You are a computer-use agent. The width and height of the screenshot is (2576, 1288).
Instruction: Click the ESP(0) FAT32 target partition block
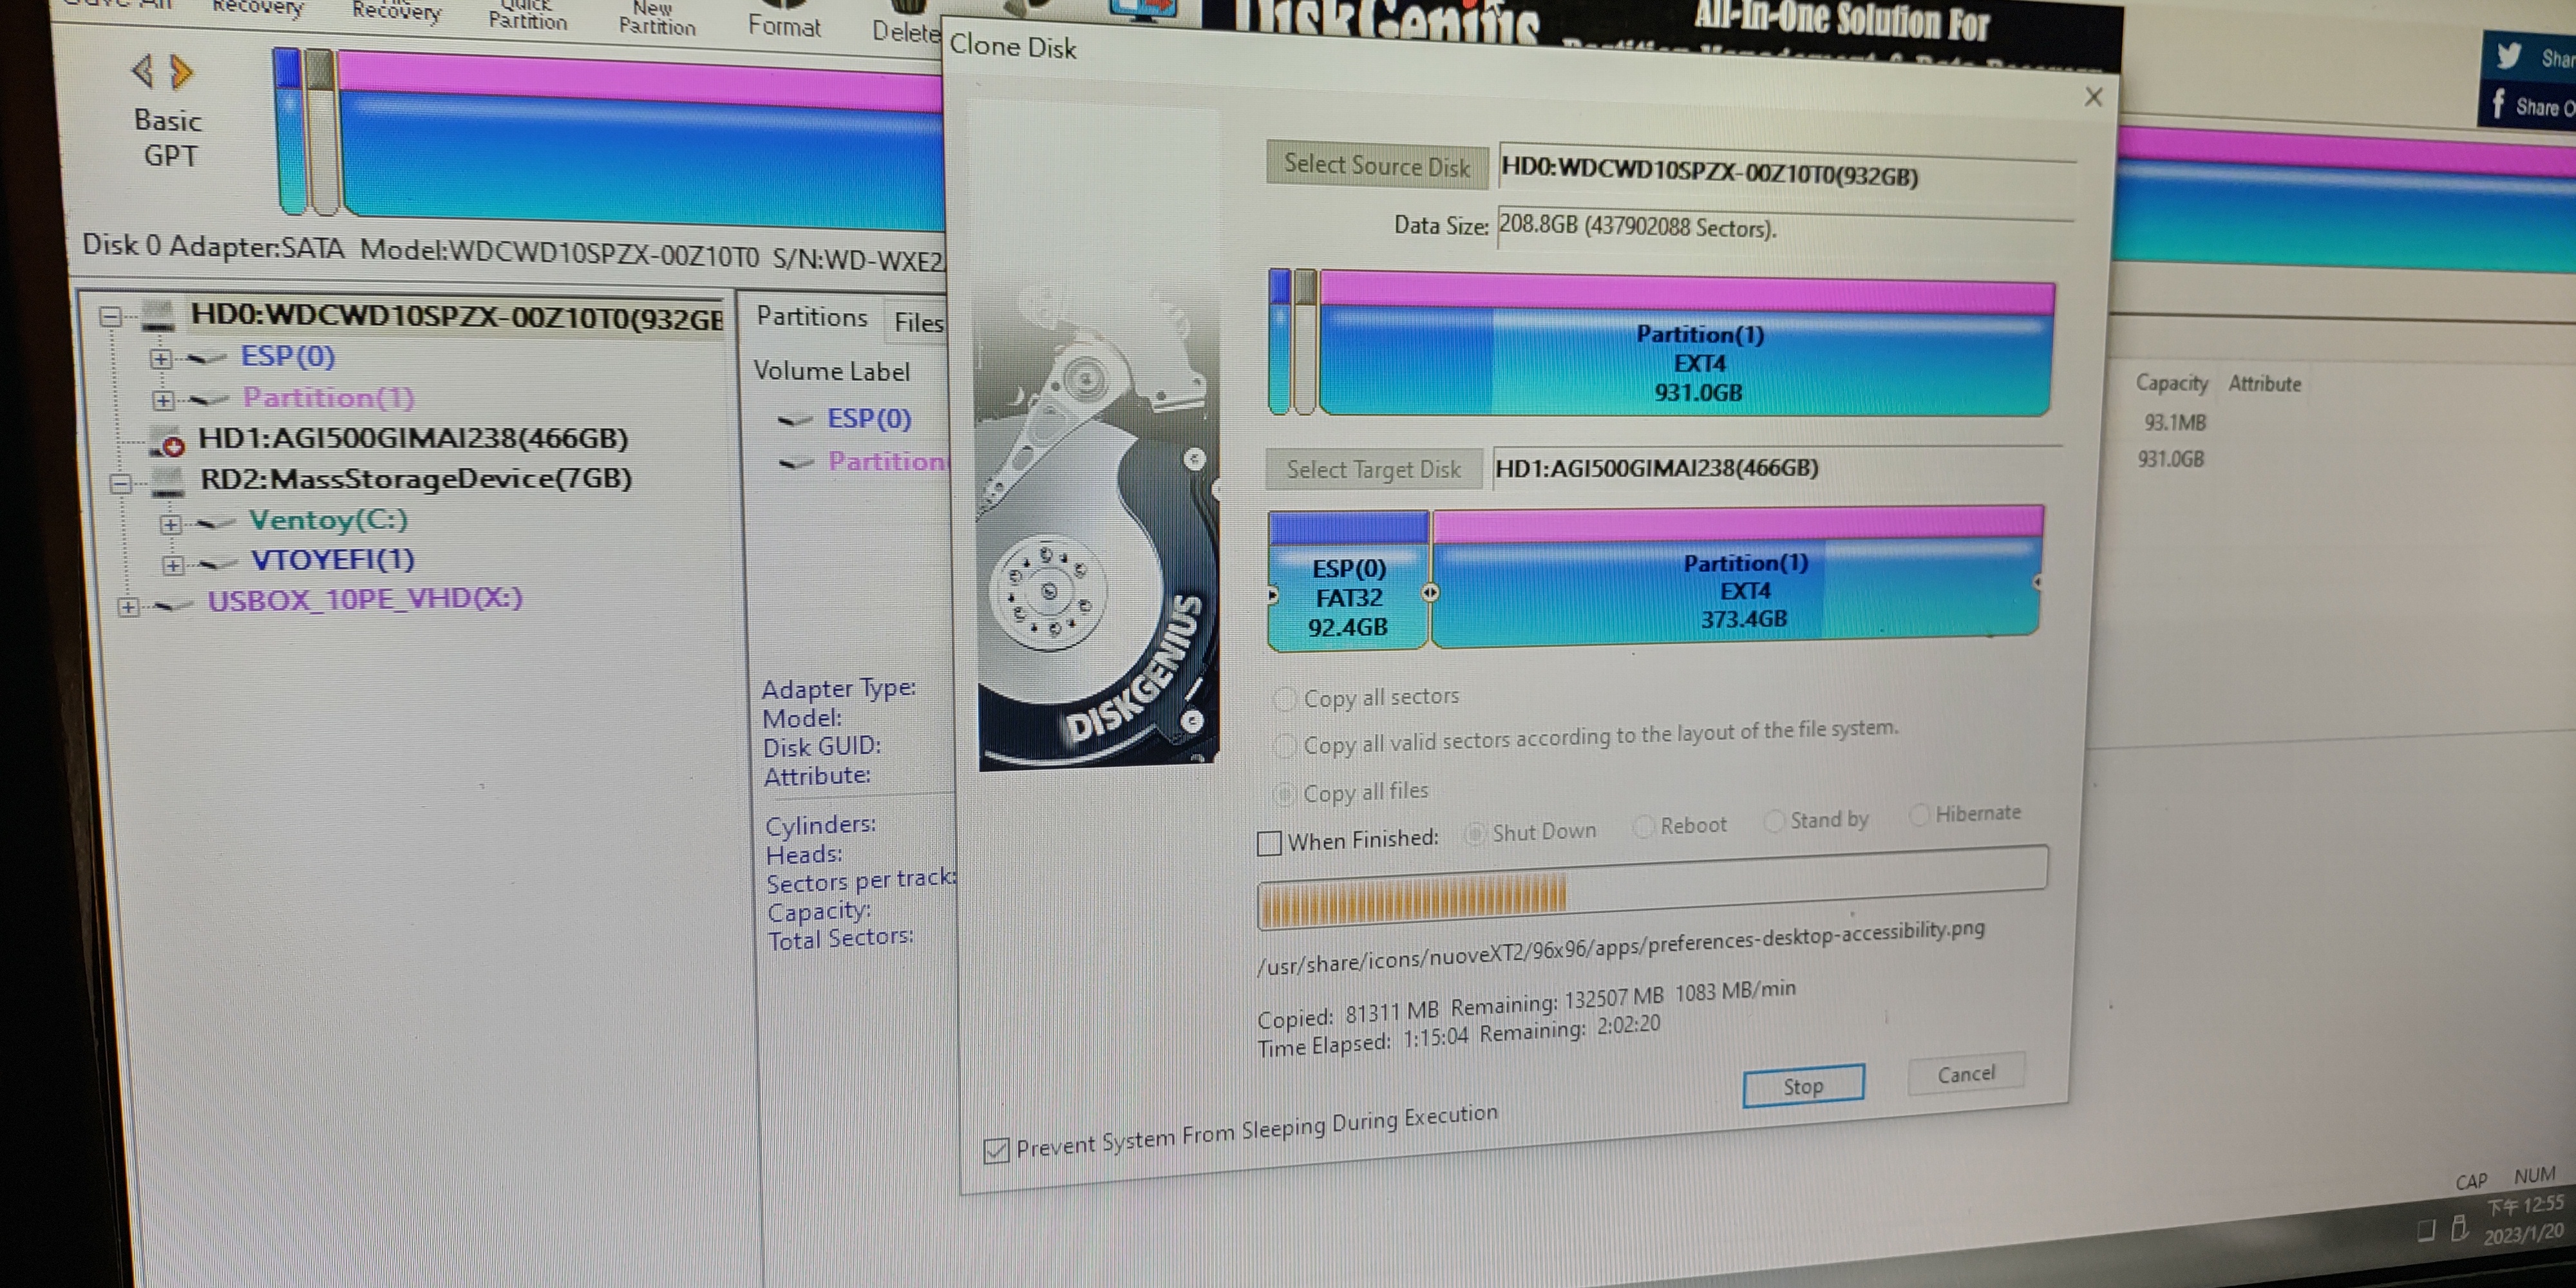click(x=1348, y=582)
